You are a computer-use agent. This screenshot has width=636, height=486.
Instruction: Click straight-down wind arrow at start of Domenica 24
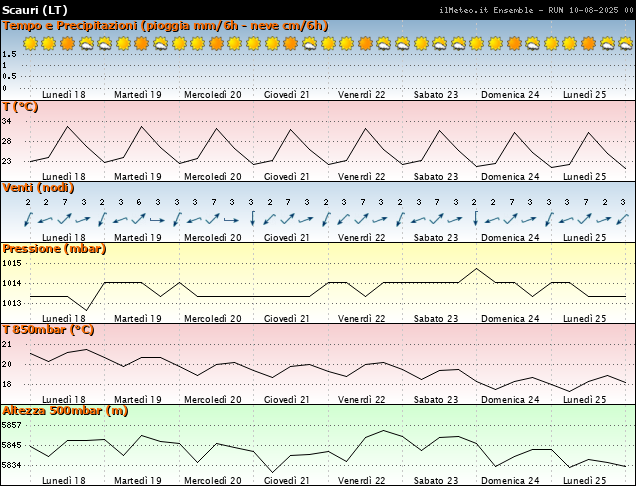tap(475, 218)
